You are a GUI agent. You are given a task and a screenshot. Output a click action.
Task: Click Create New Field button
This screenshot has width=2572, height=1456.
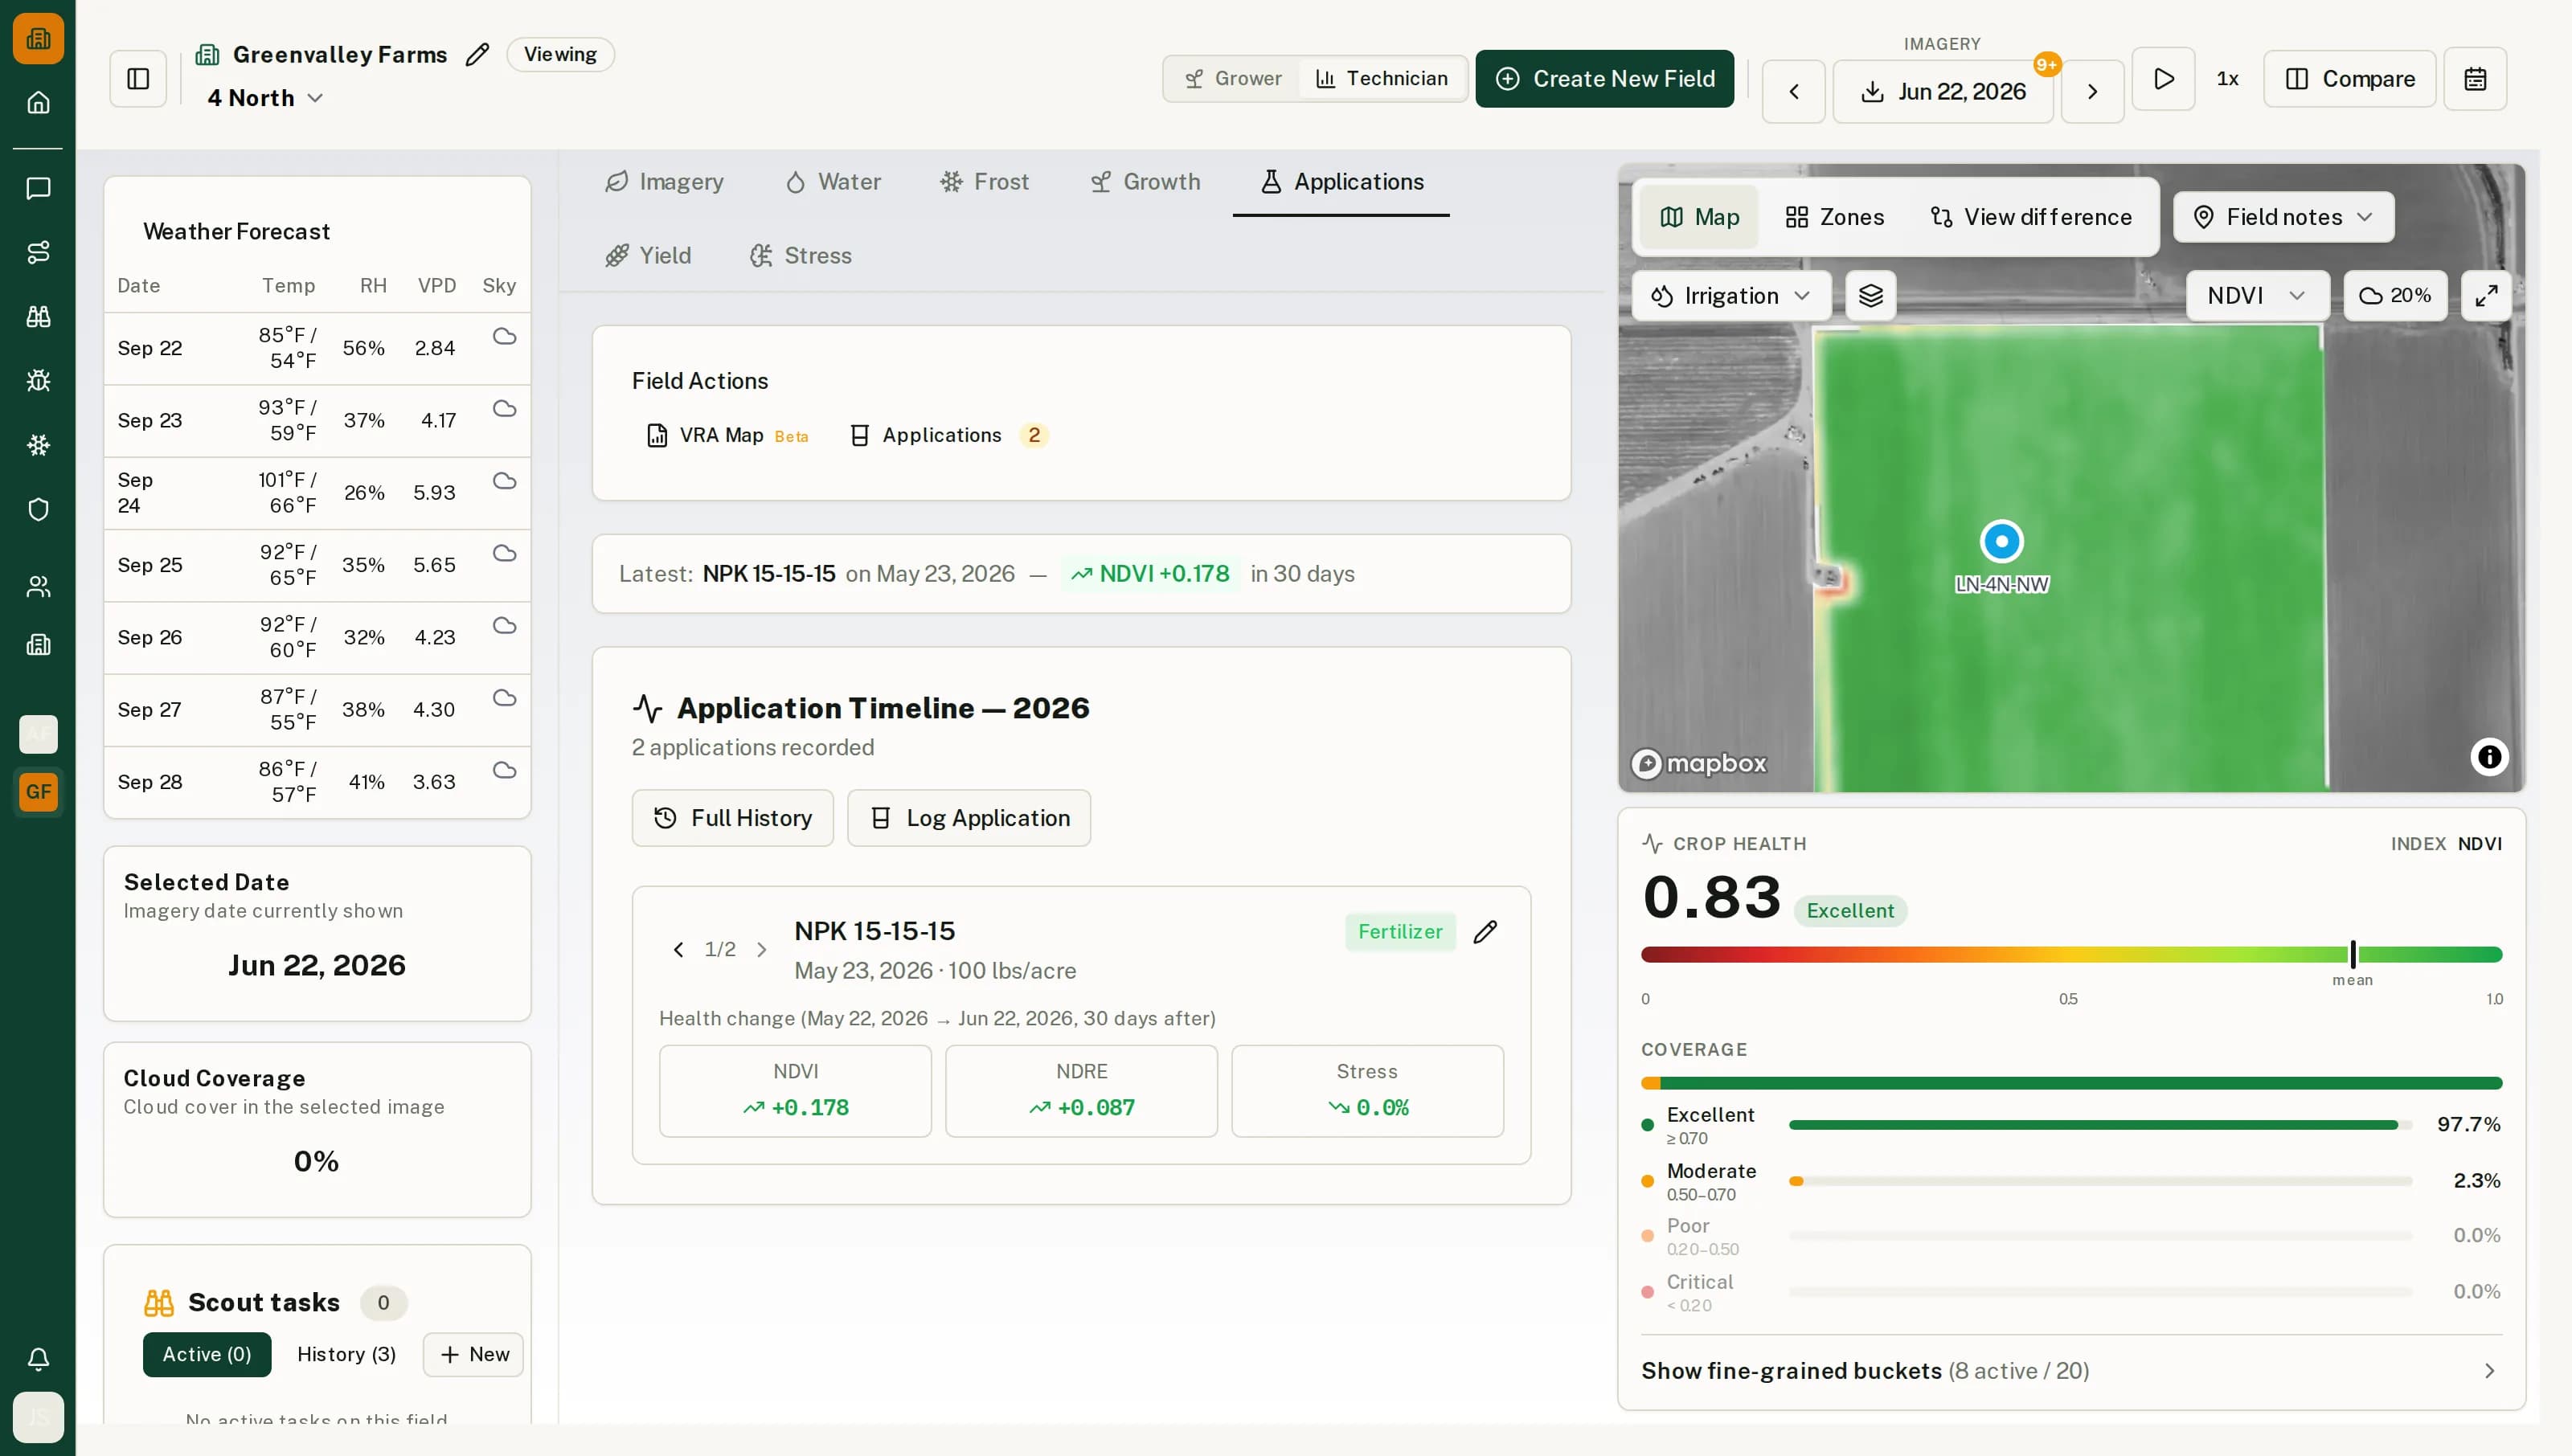tap(1604, 78)
